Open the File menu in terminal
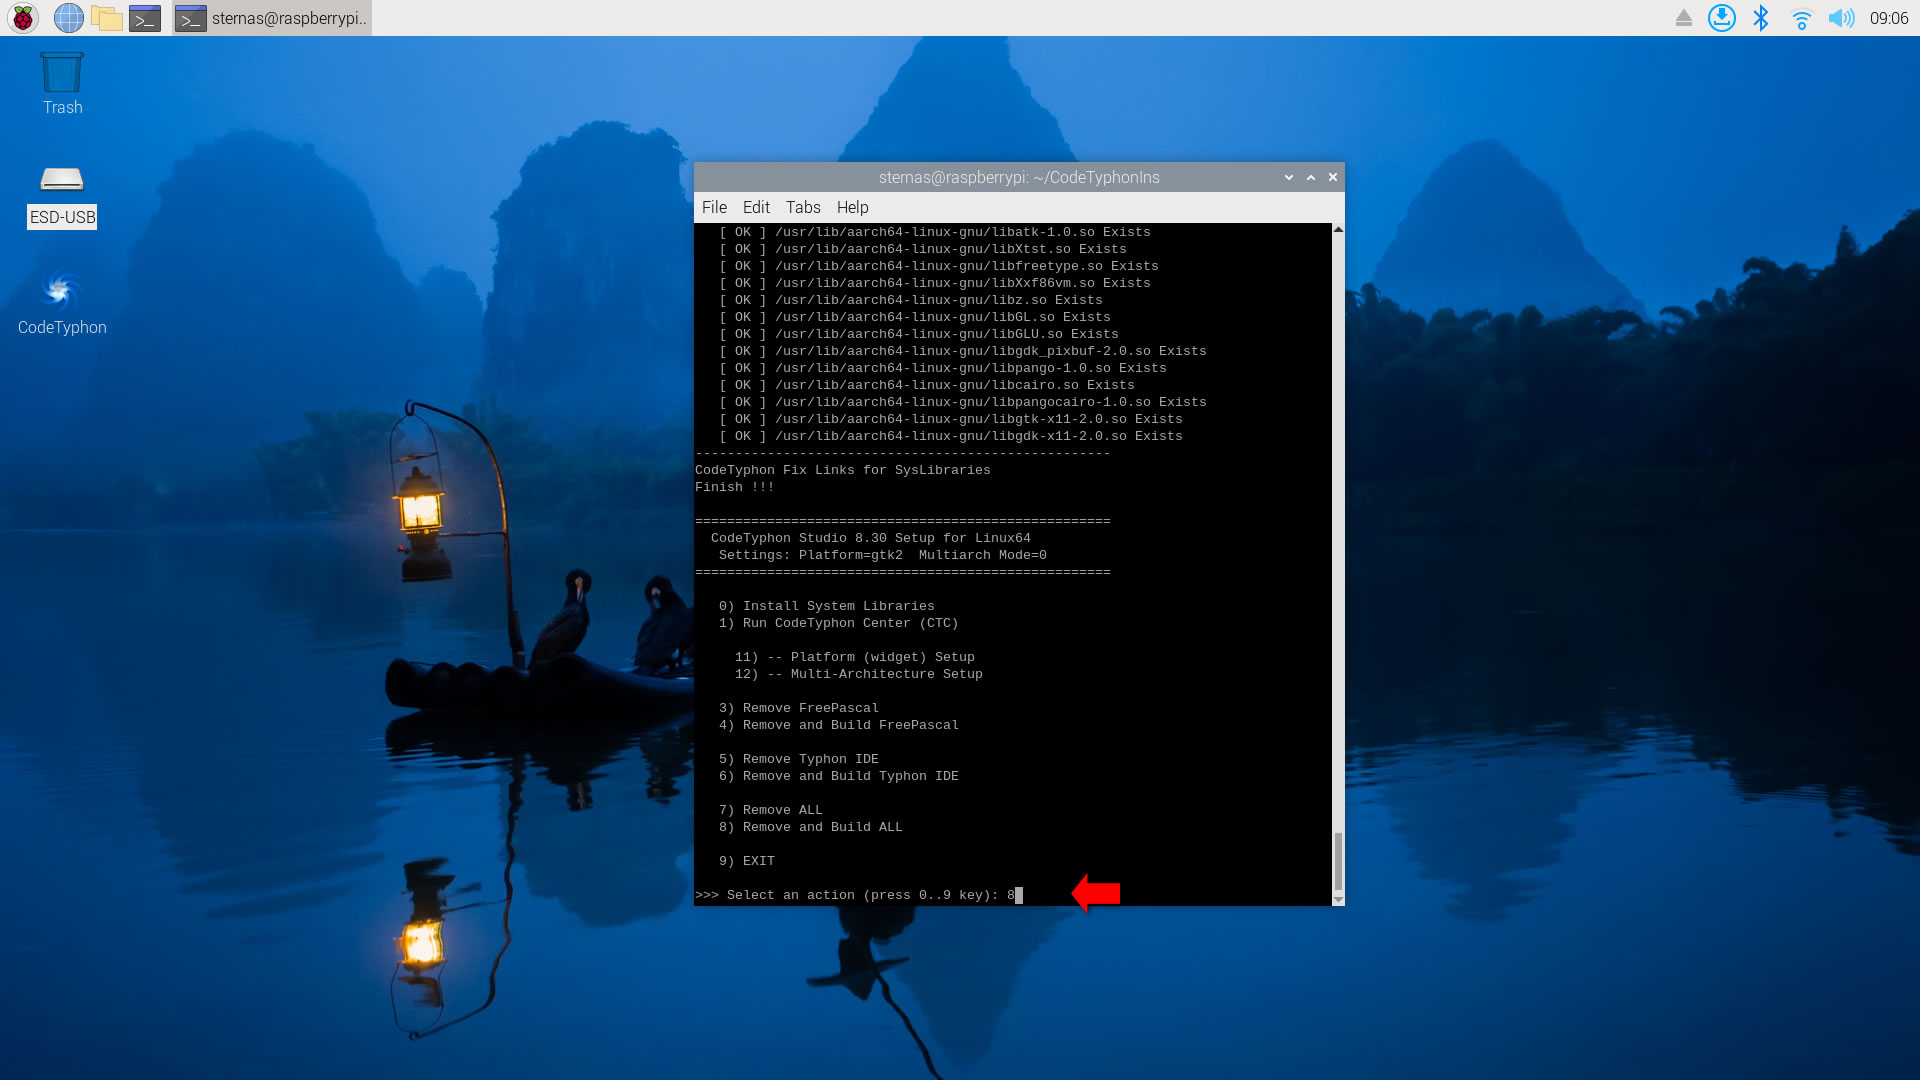1920x1080 pixels. [714, 207]
